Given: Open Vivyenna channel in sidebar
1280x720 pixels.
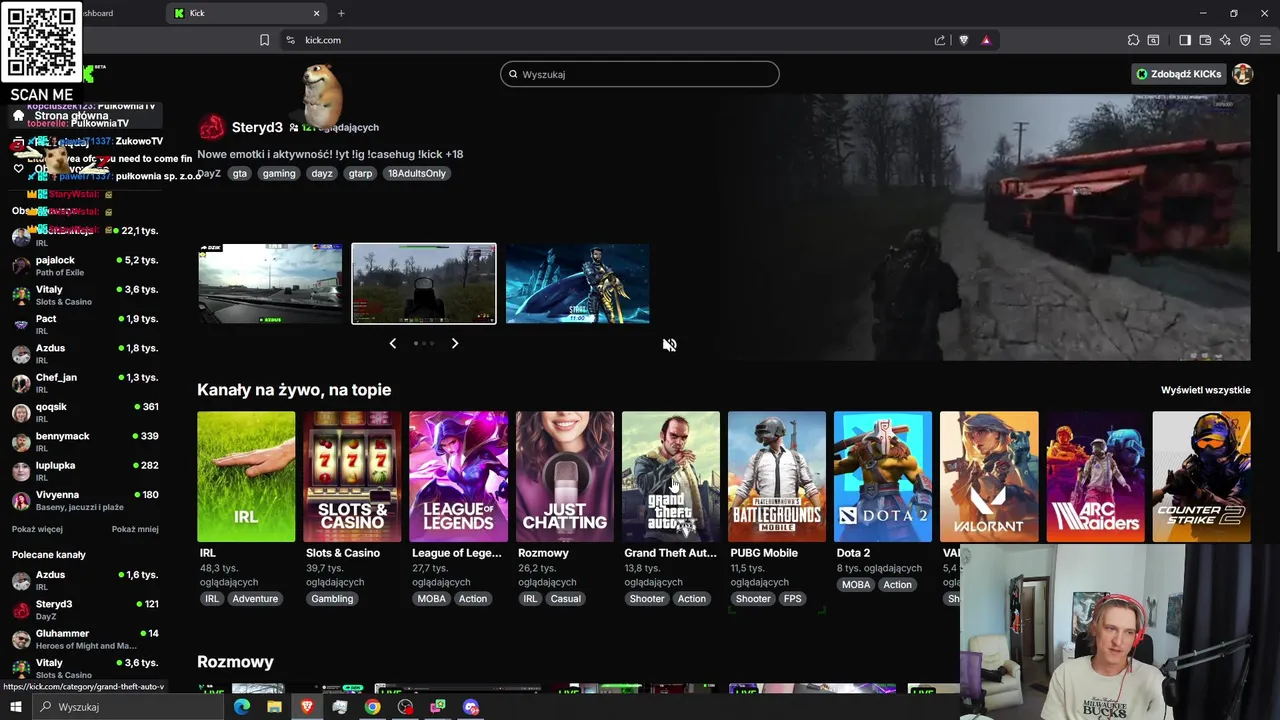Looking at the screenshot, I should [x=85, y=500].
